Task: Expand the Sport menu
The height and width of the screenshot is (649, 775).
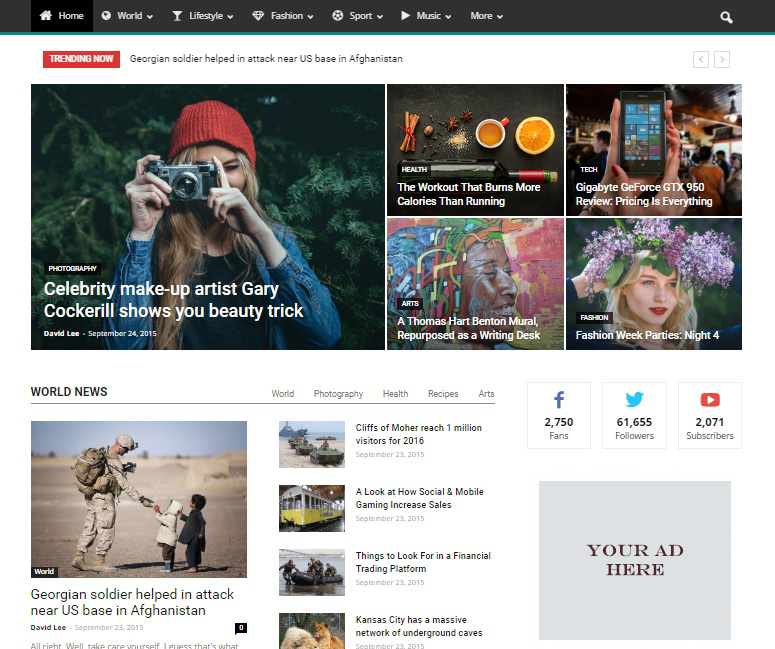Action: 359,16
